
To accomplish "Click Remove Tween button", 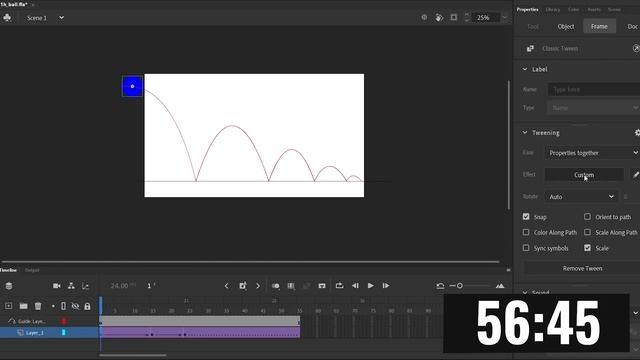I will point(582,268).
